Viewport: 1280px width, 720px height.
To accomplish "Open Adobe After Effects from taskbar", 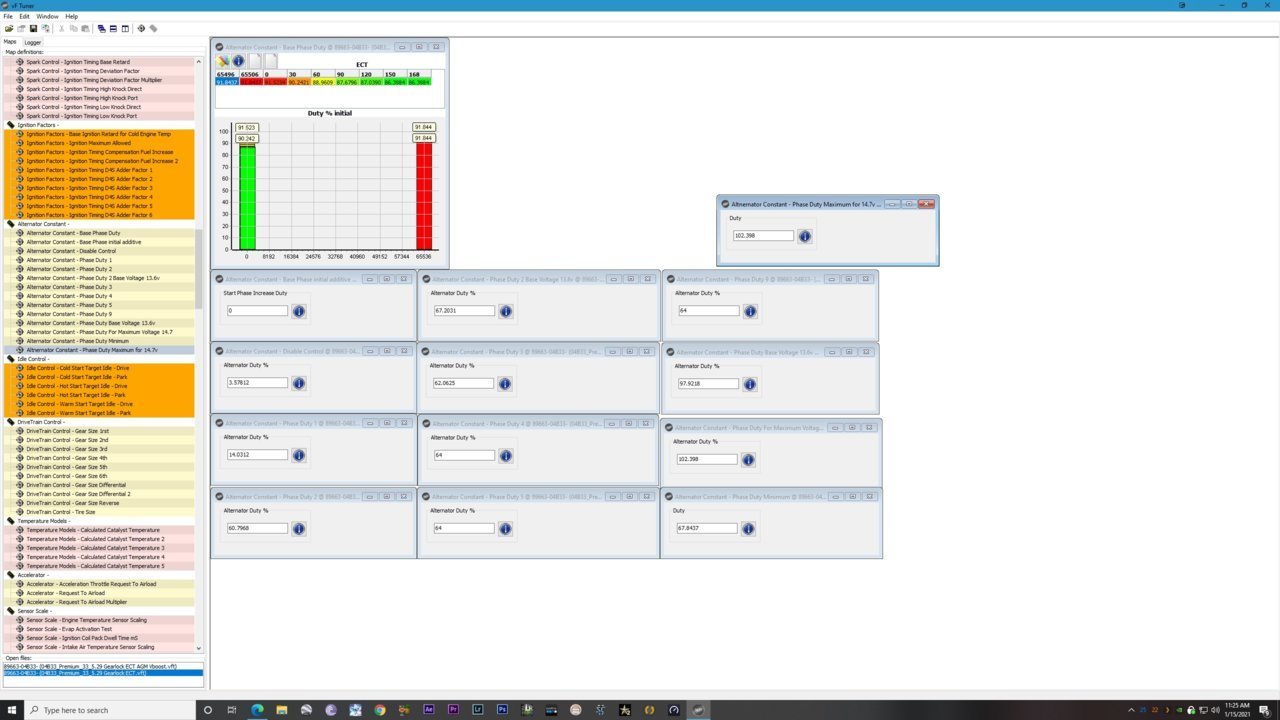I will click(429, 709).
